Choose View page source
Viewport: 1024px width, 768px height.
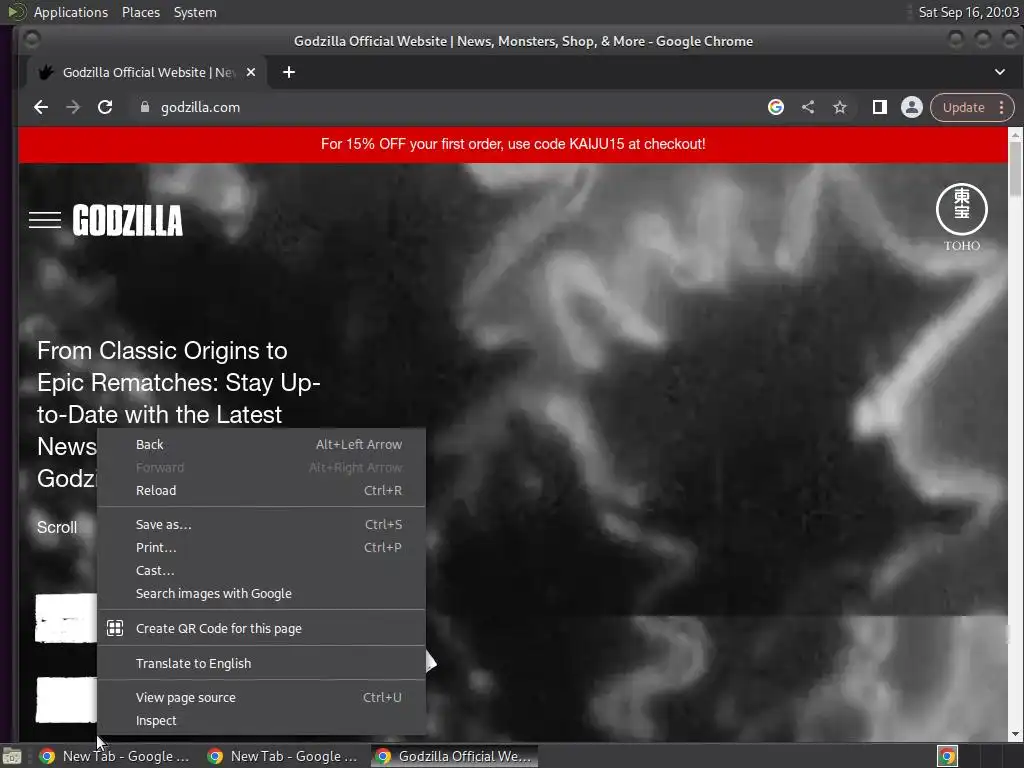261,697
